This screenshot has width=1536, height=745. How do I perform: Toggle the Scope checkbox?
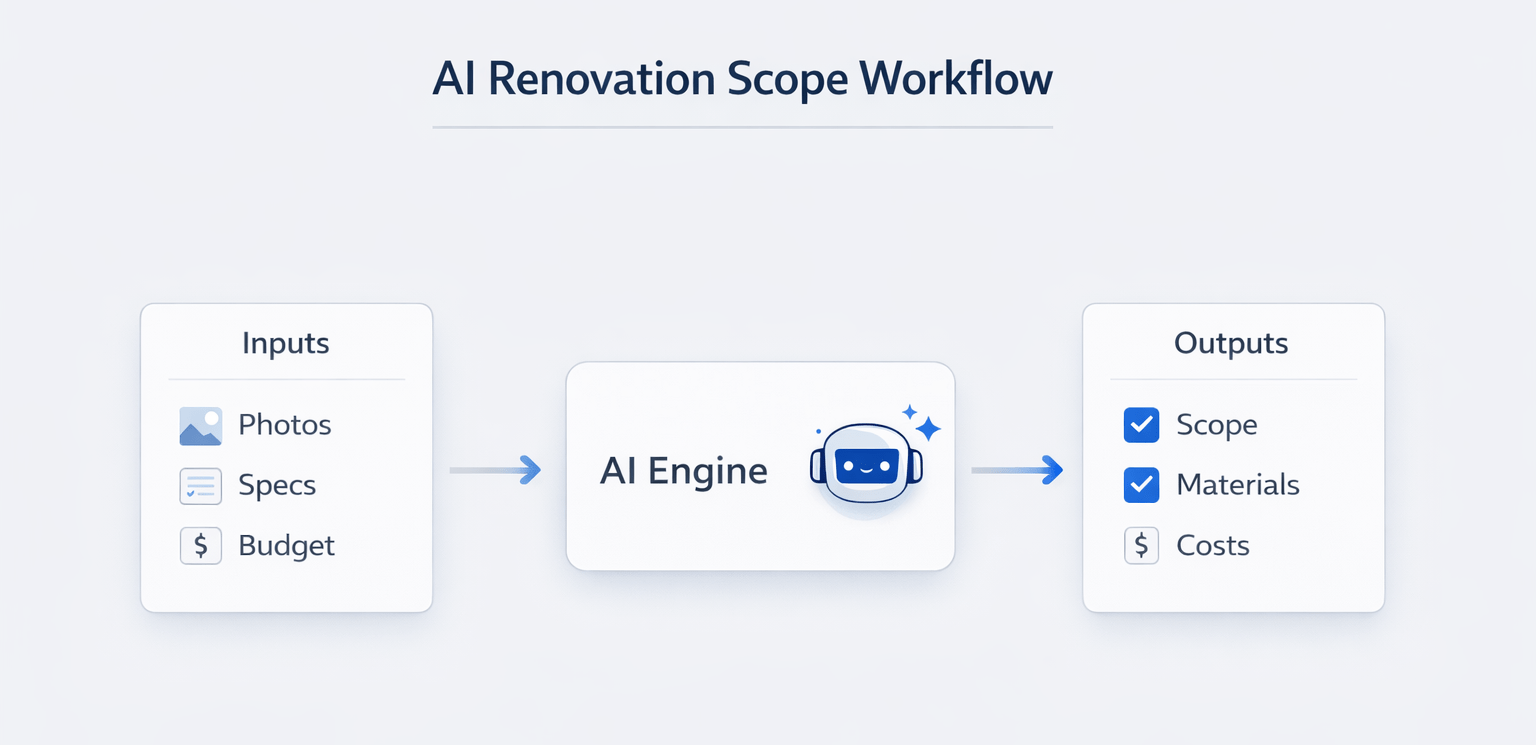pyautogui.click(x=1141, y=425)
